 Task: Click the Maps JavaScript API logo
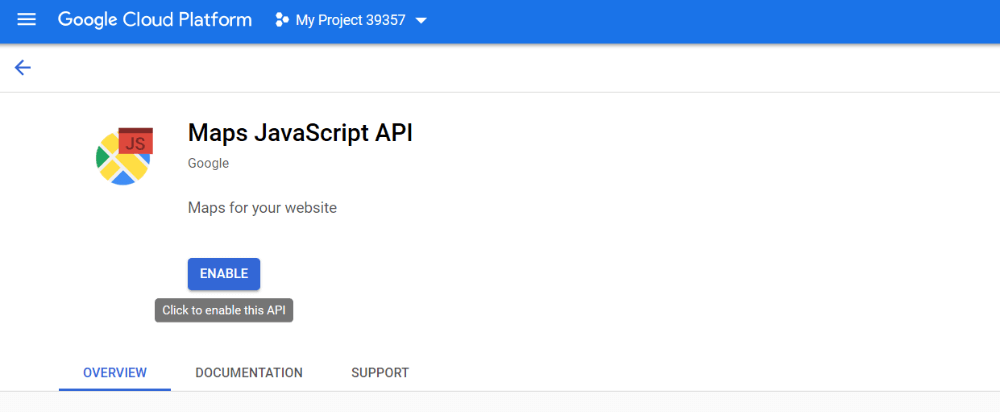(x=124, y=156)
